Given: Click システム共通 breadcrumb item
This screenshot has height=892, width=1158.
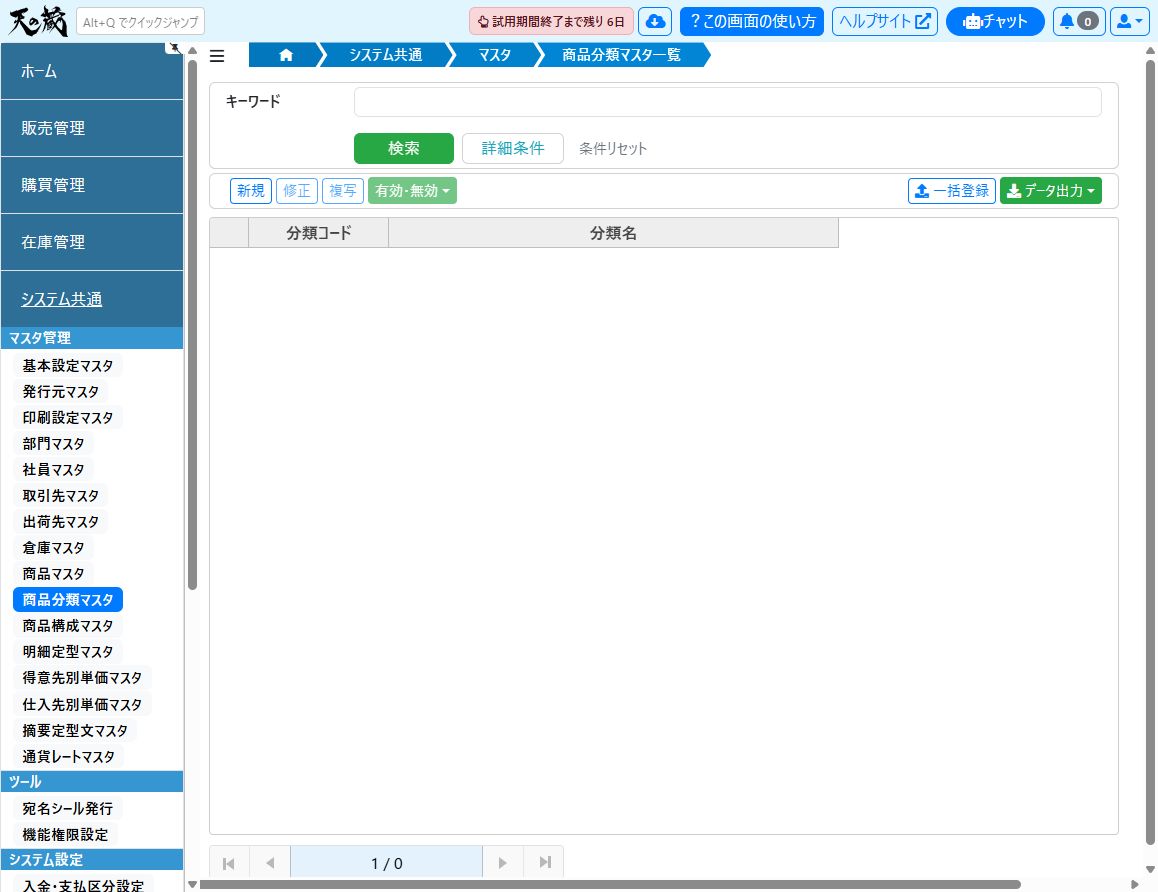Looking at the screenshot, I should click(x=386, y=55).
